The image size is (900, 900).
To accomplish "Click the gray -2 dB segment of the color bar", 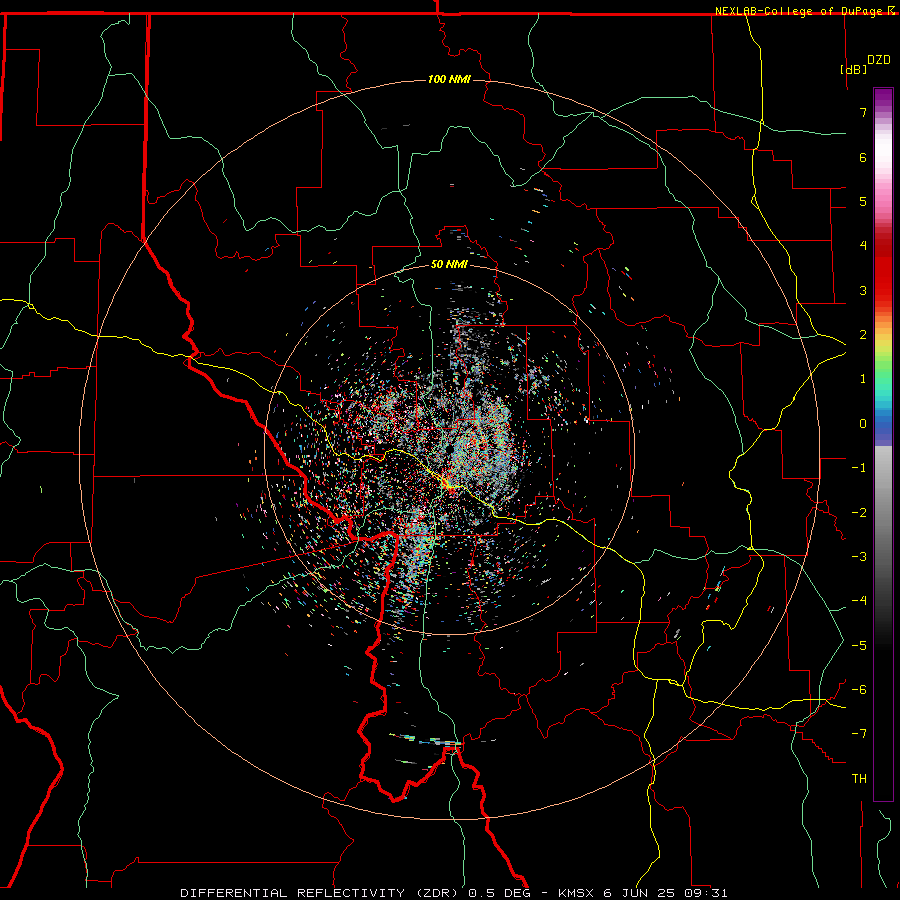I will (883, 513).
